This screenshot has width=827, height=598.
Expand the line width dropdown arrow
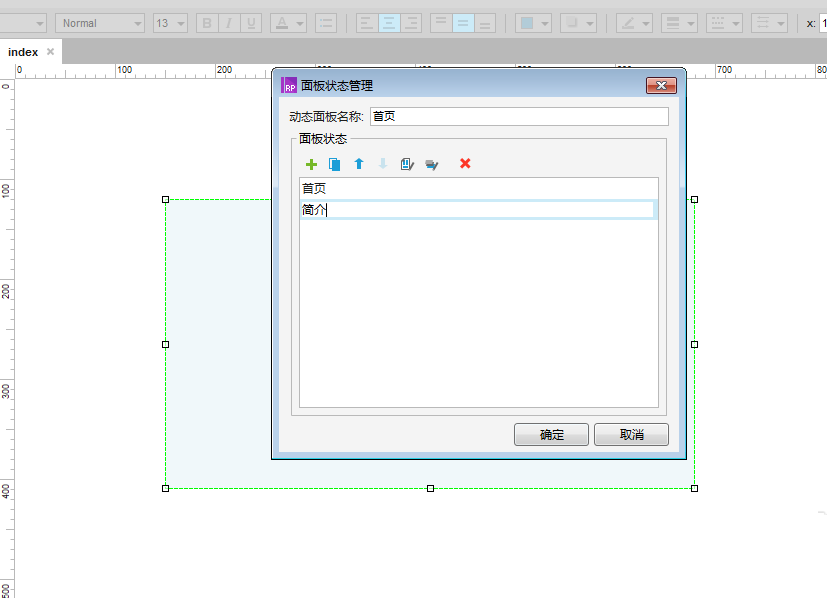pos(691,24)
